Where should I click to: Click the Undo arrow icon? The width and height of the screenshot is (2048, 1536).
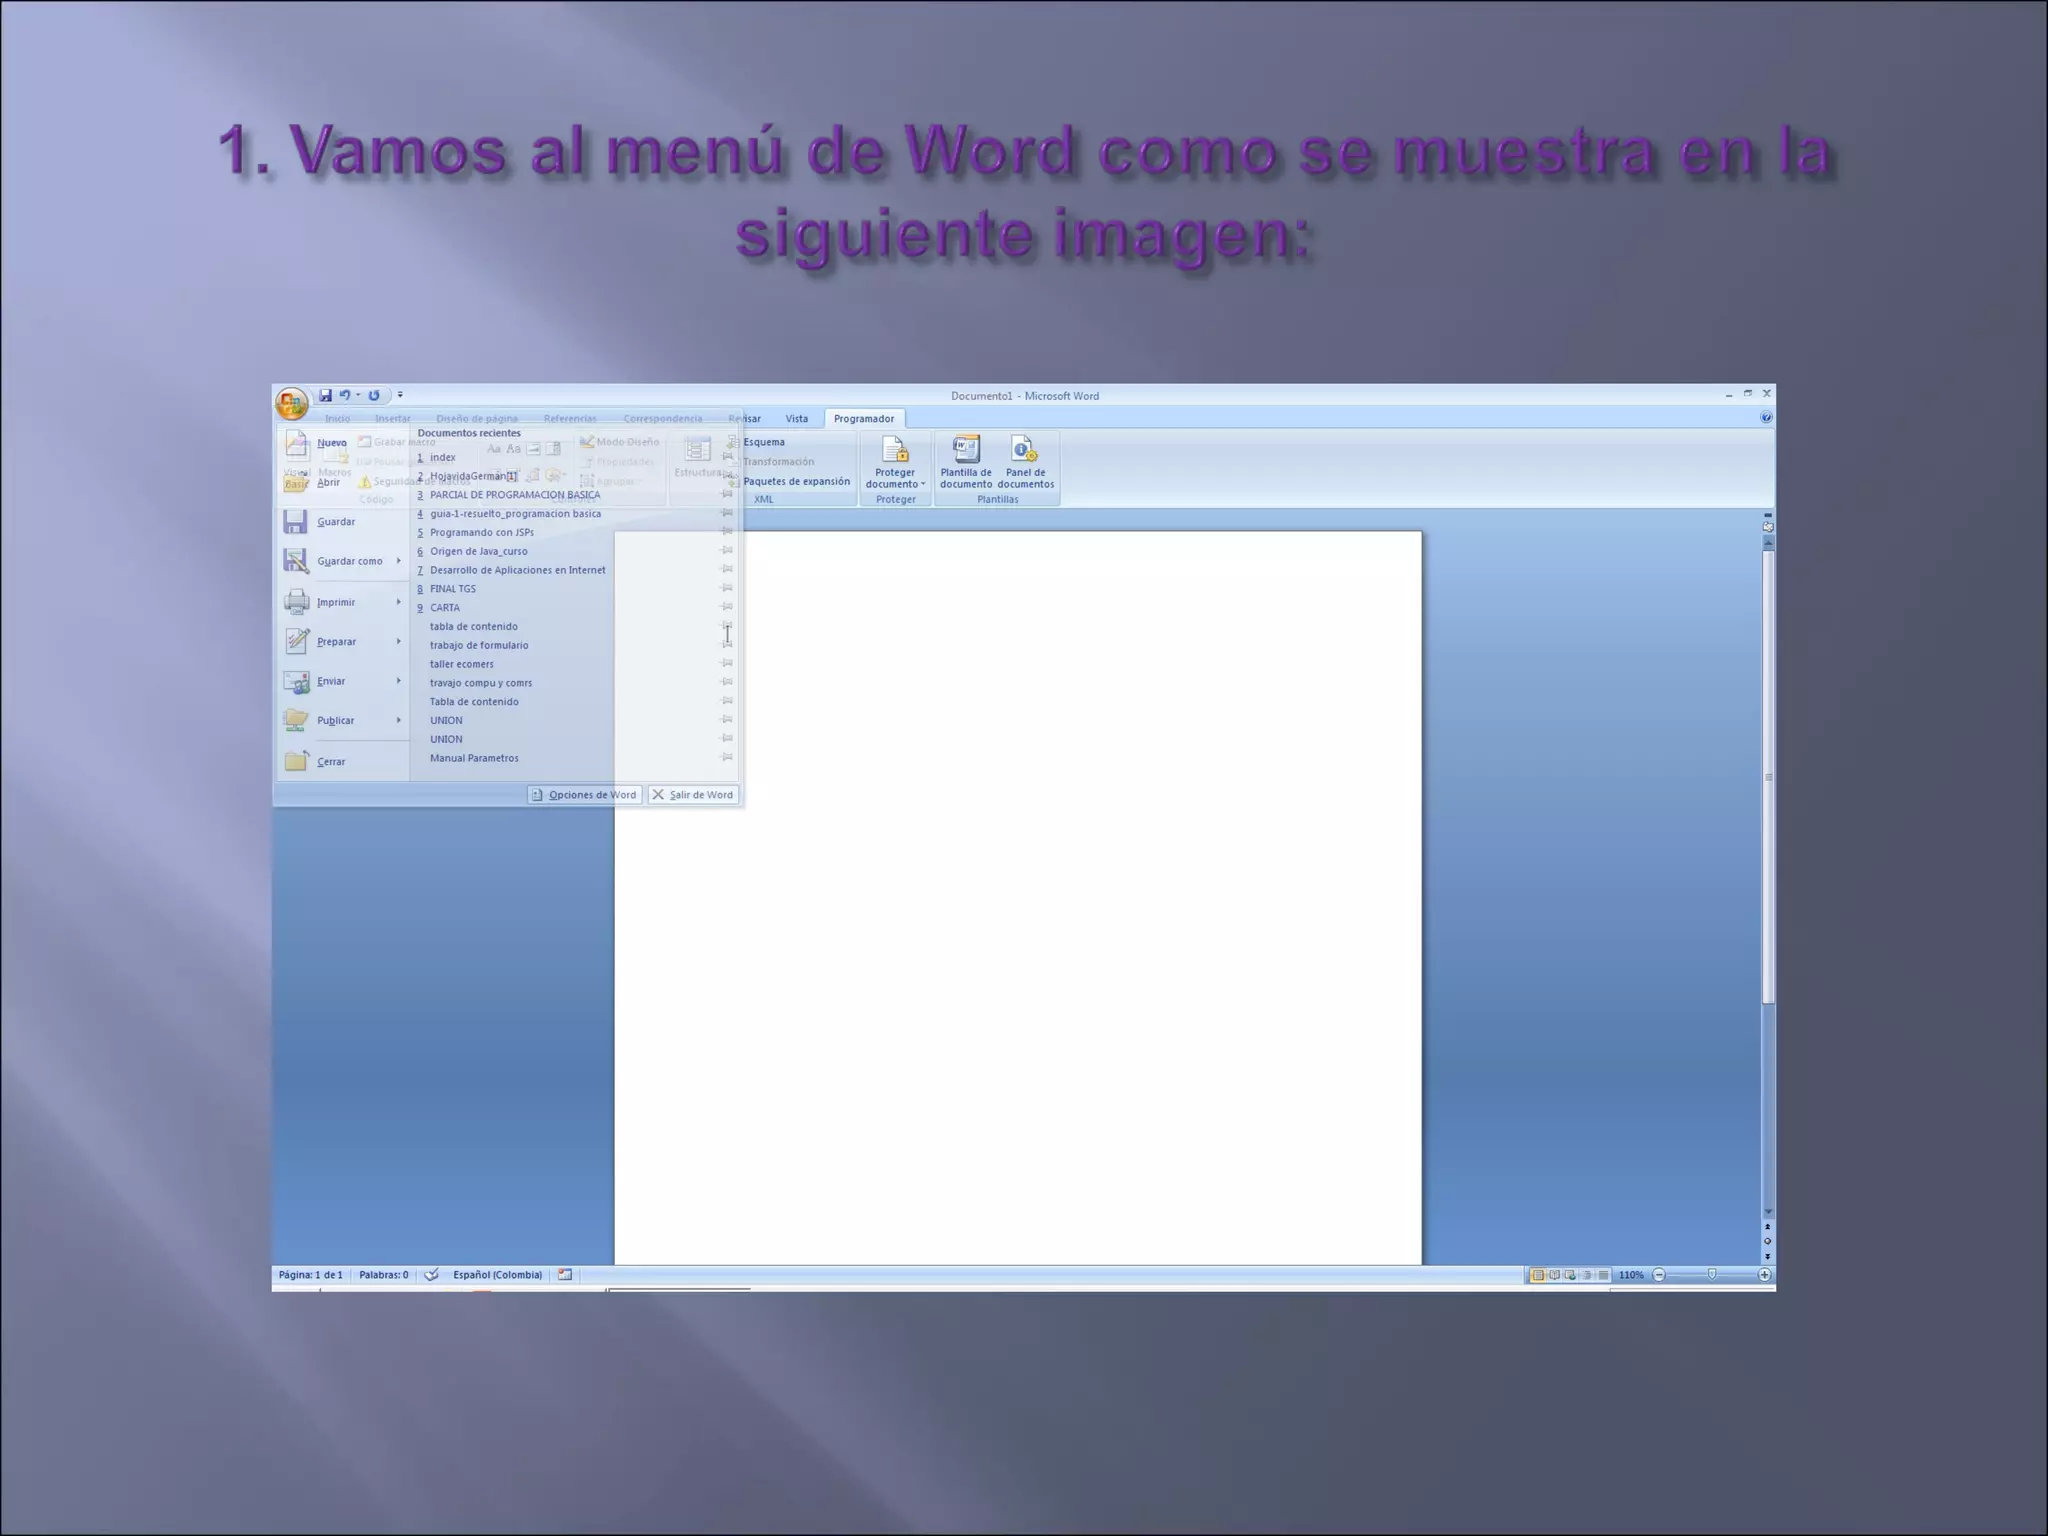(344, 396)
